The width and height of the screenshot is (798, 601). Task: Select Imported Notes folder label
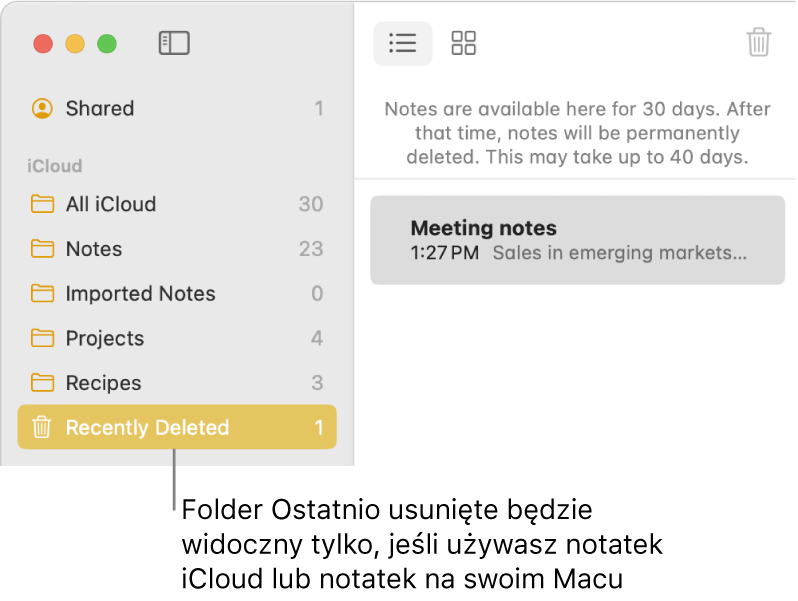pos(141,294)
